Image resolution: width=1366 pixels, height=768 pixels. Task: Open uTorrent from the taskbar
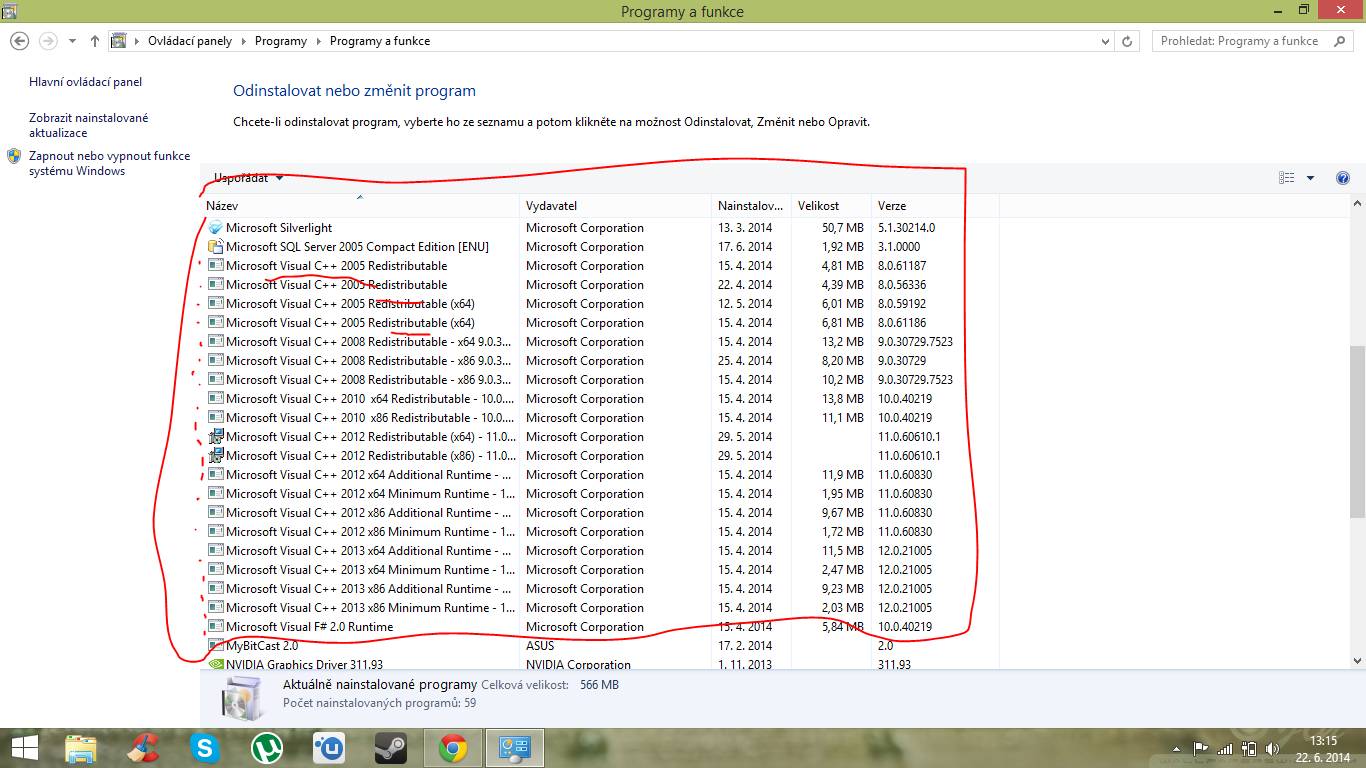click(x=266, y=748)
